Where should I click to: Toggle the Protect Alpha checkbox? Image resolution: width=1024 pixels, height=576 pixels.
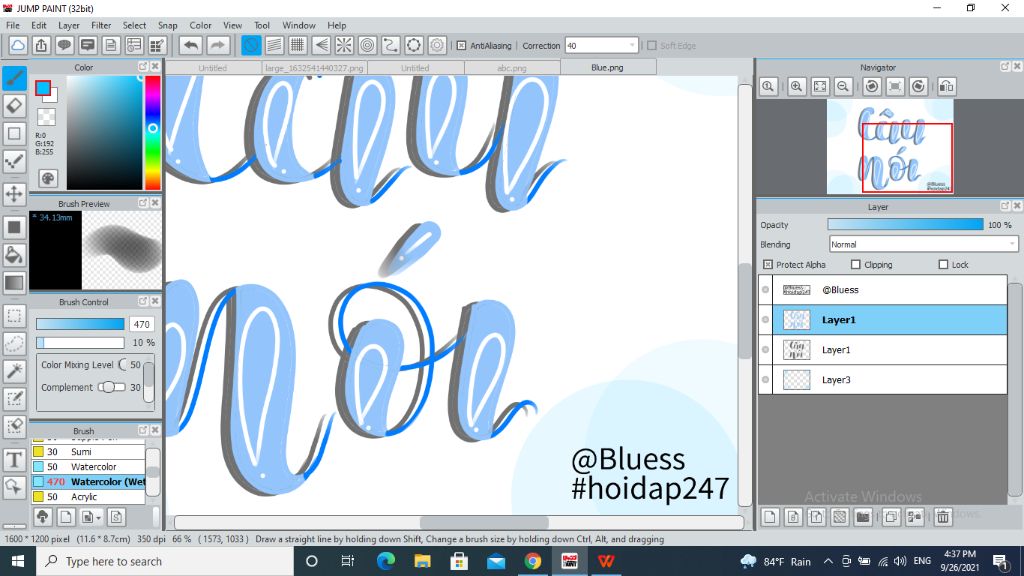pyautogui.click(x=768, y=264)
